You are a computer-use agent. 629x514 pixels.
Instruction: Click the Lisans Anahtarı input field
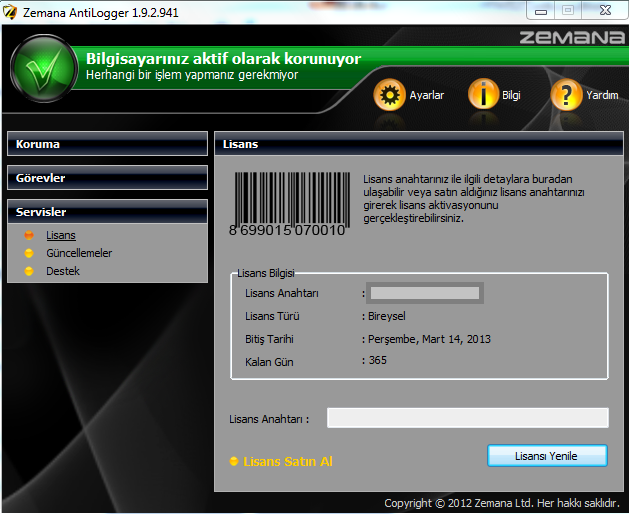tap(468, 418)
